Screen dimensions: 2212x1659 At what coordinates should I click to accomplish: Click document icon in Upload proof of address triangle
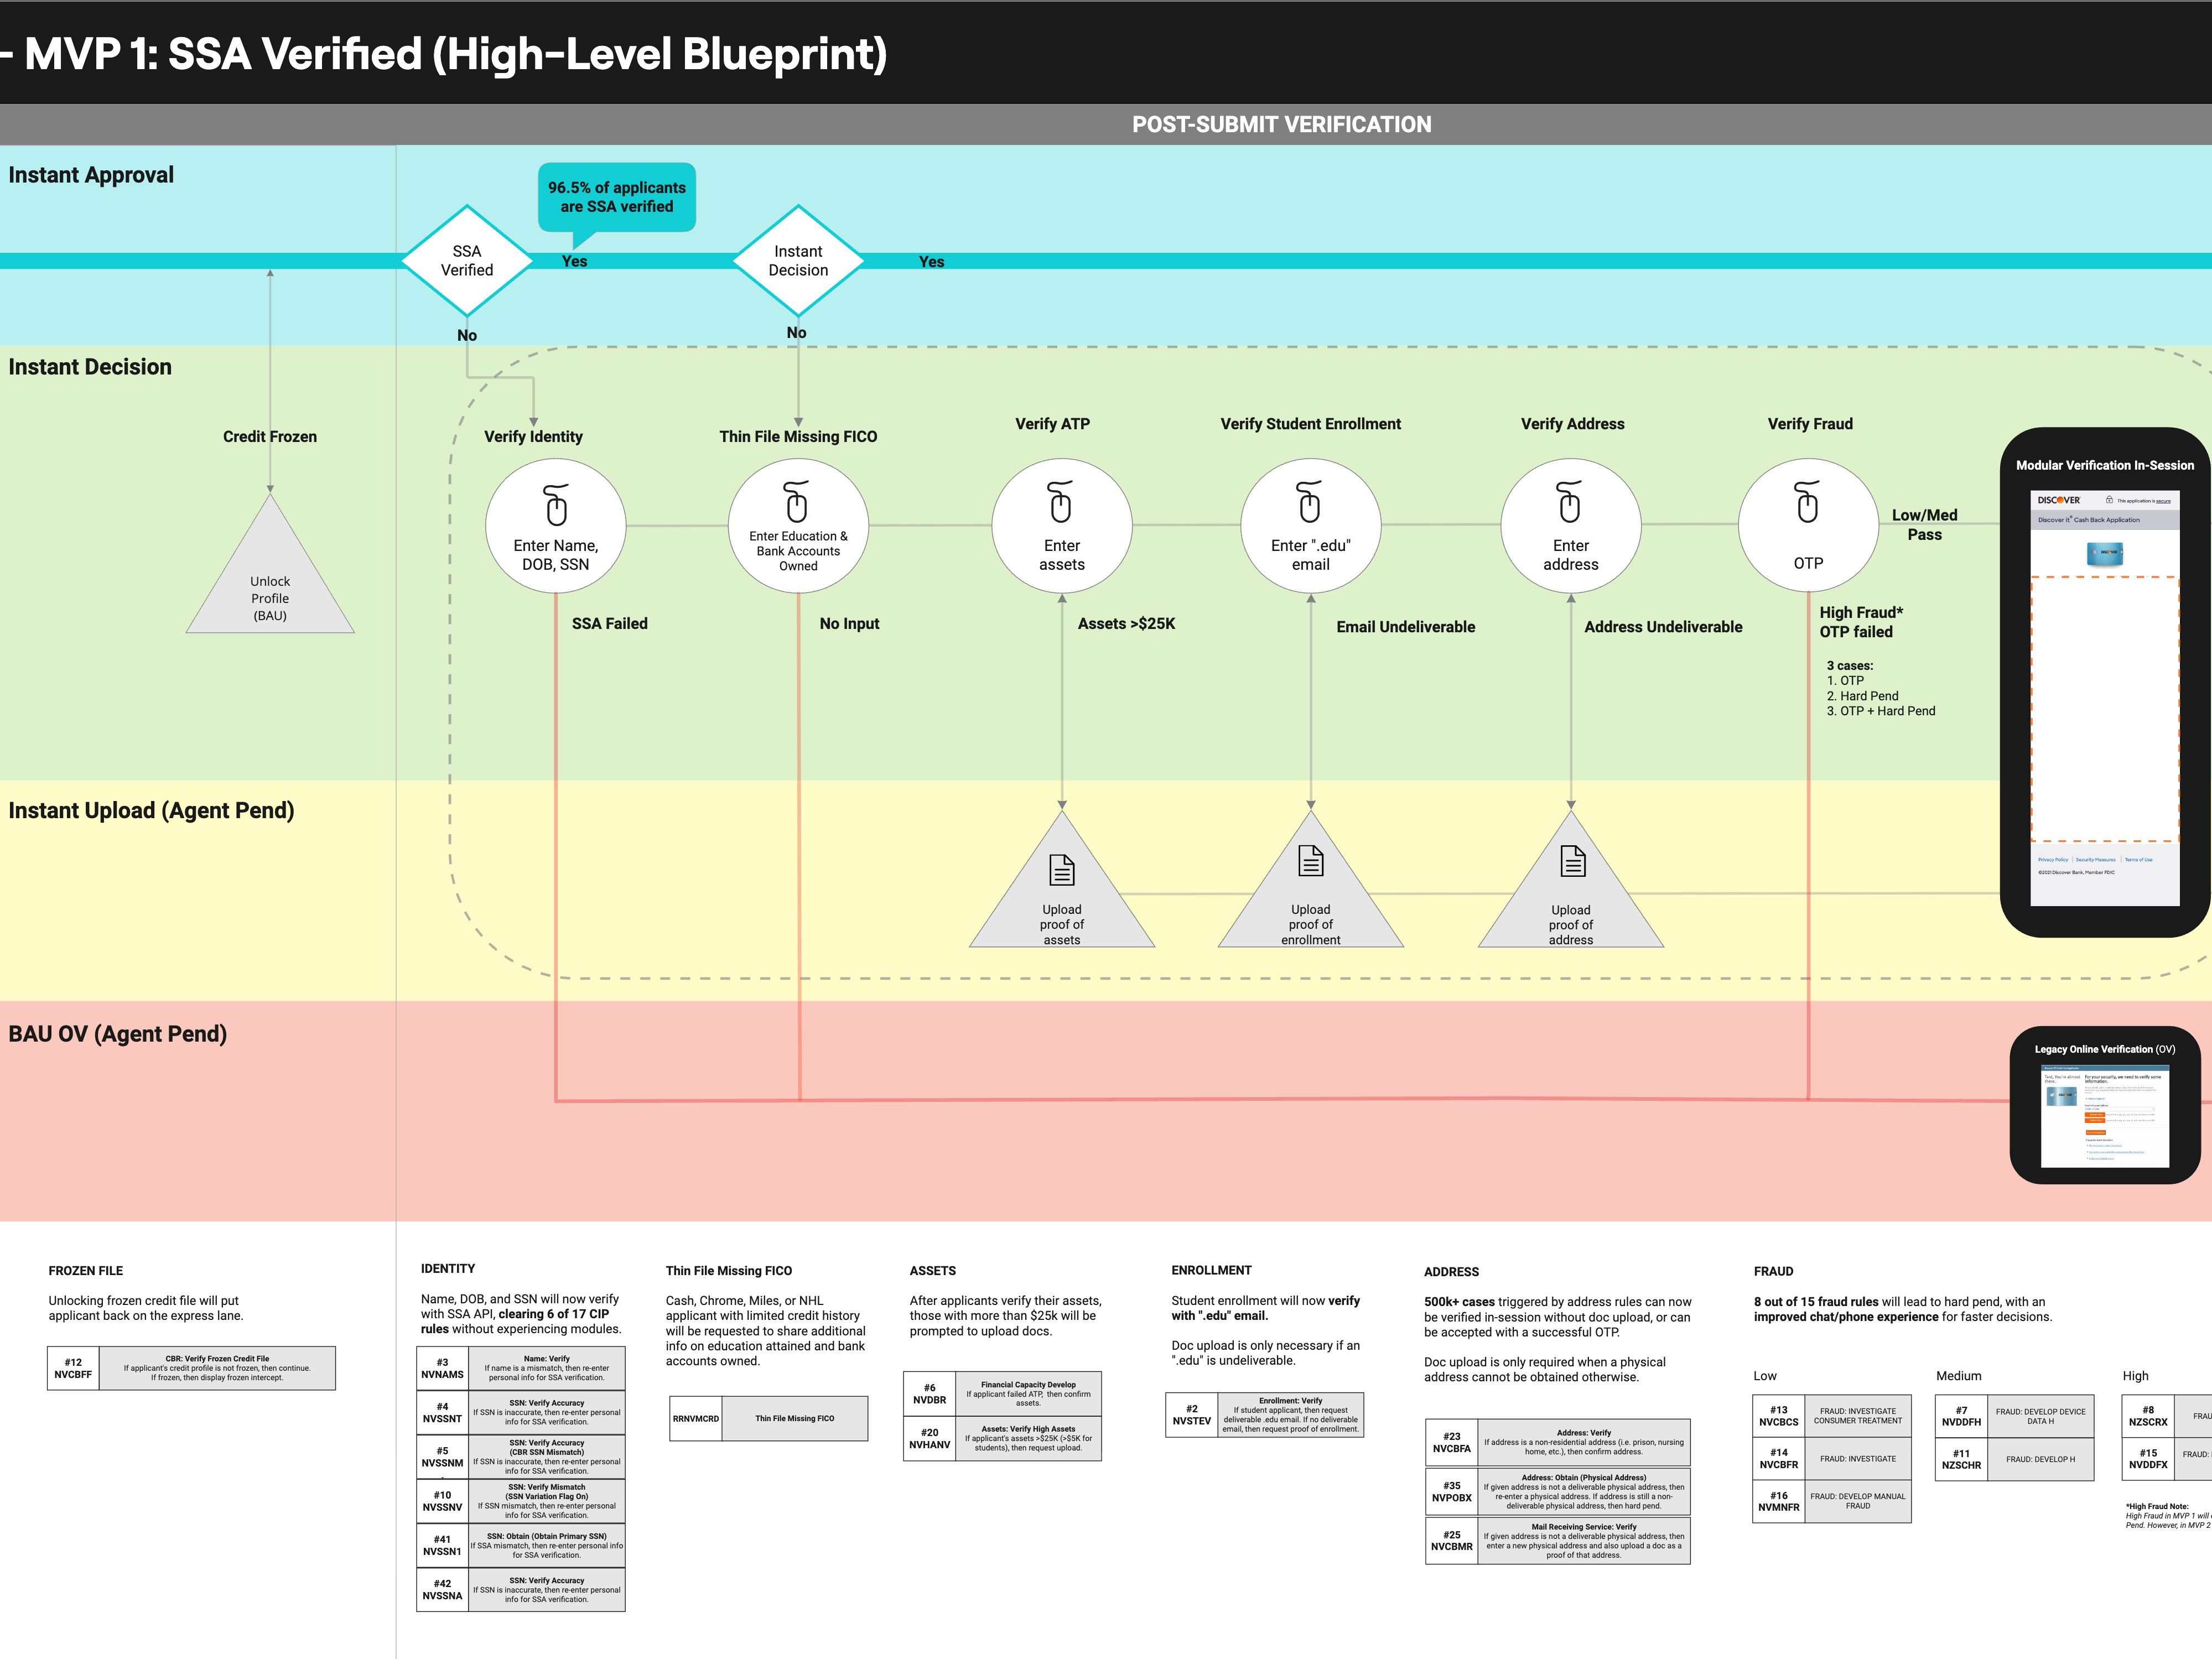[1573, 860]
